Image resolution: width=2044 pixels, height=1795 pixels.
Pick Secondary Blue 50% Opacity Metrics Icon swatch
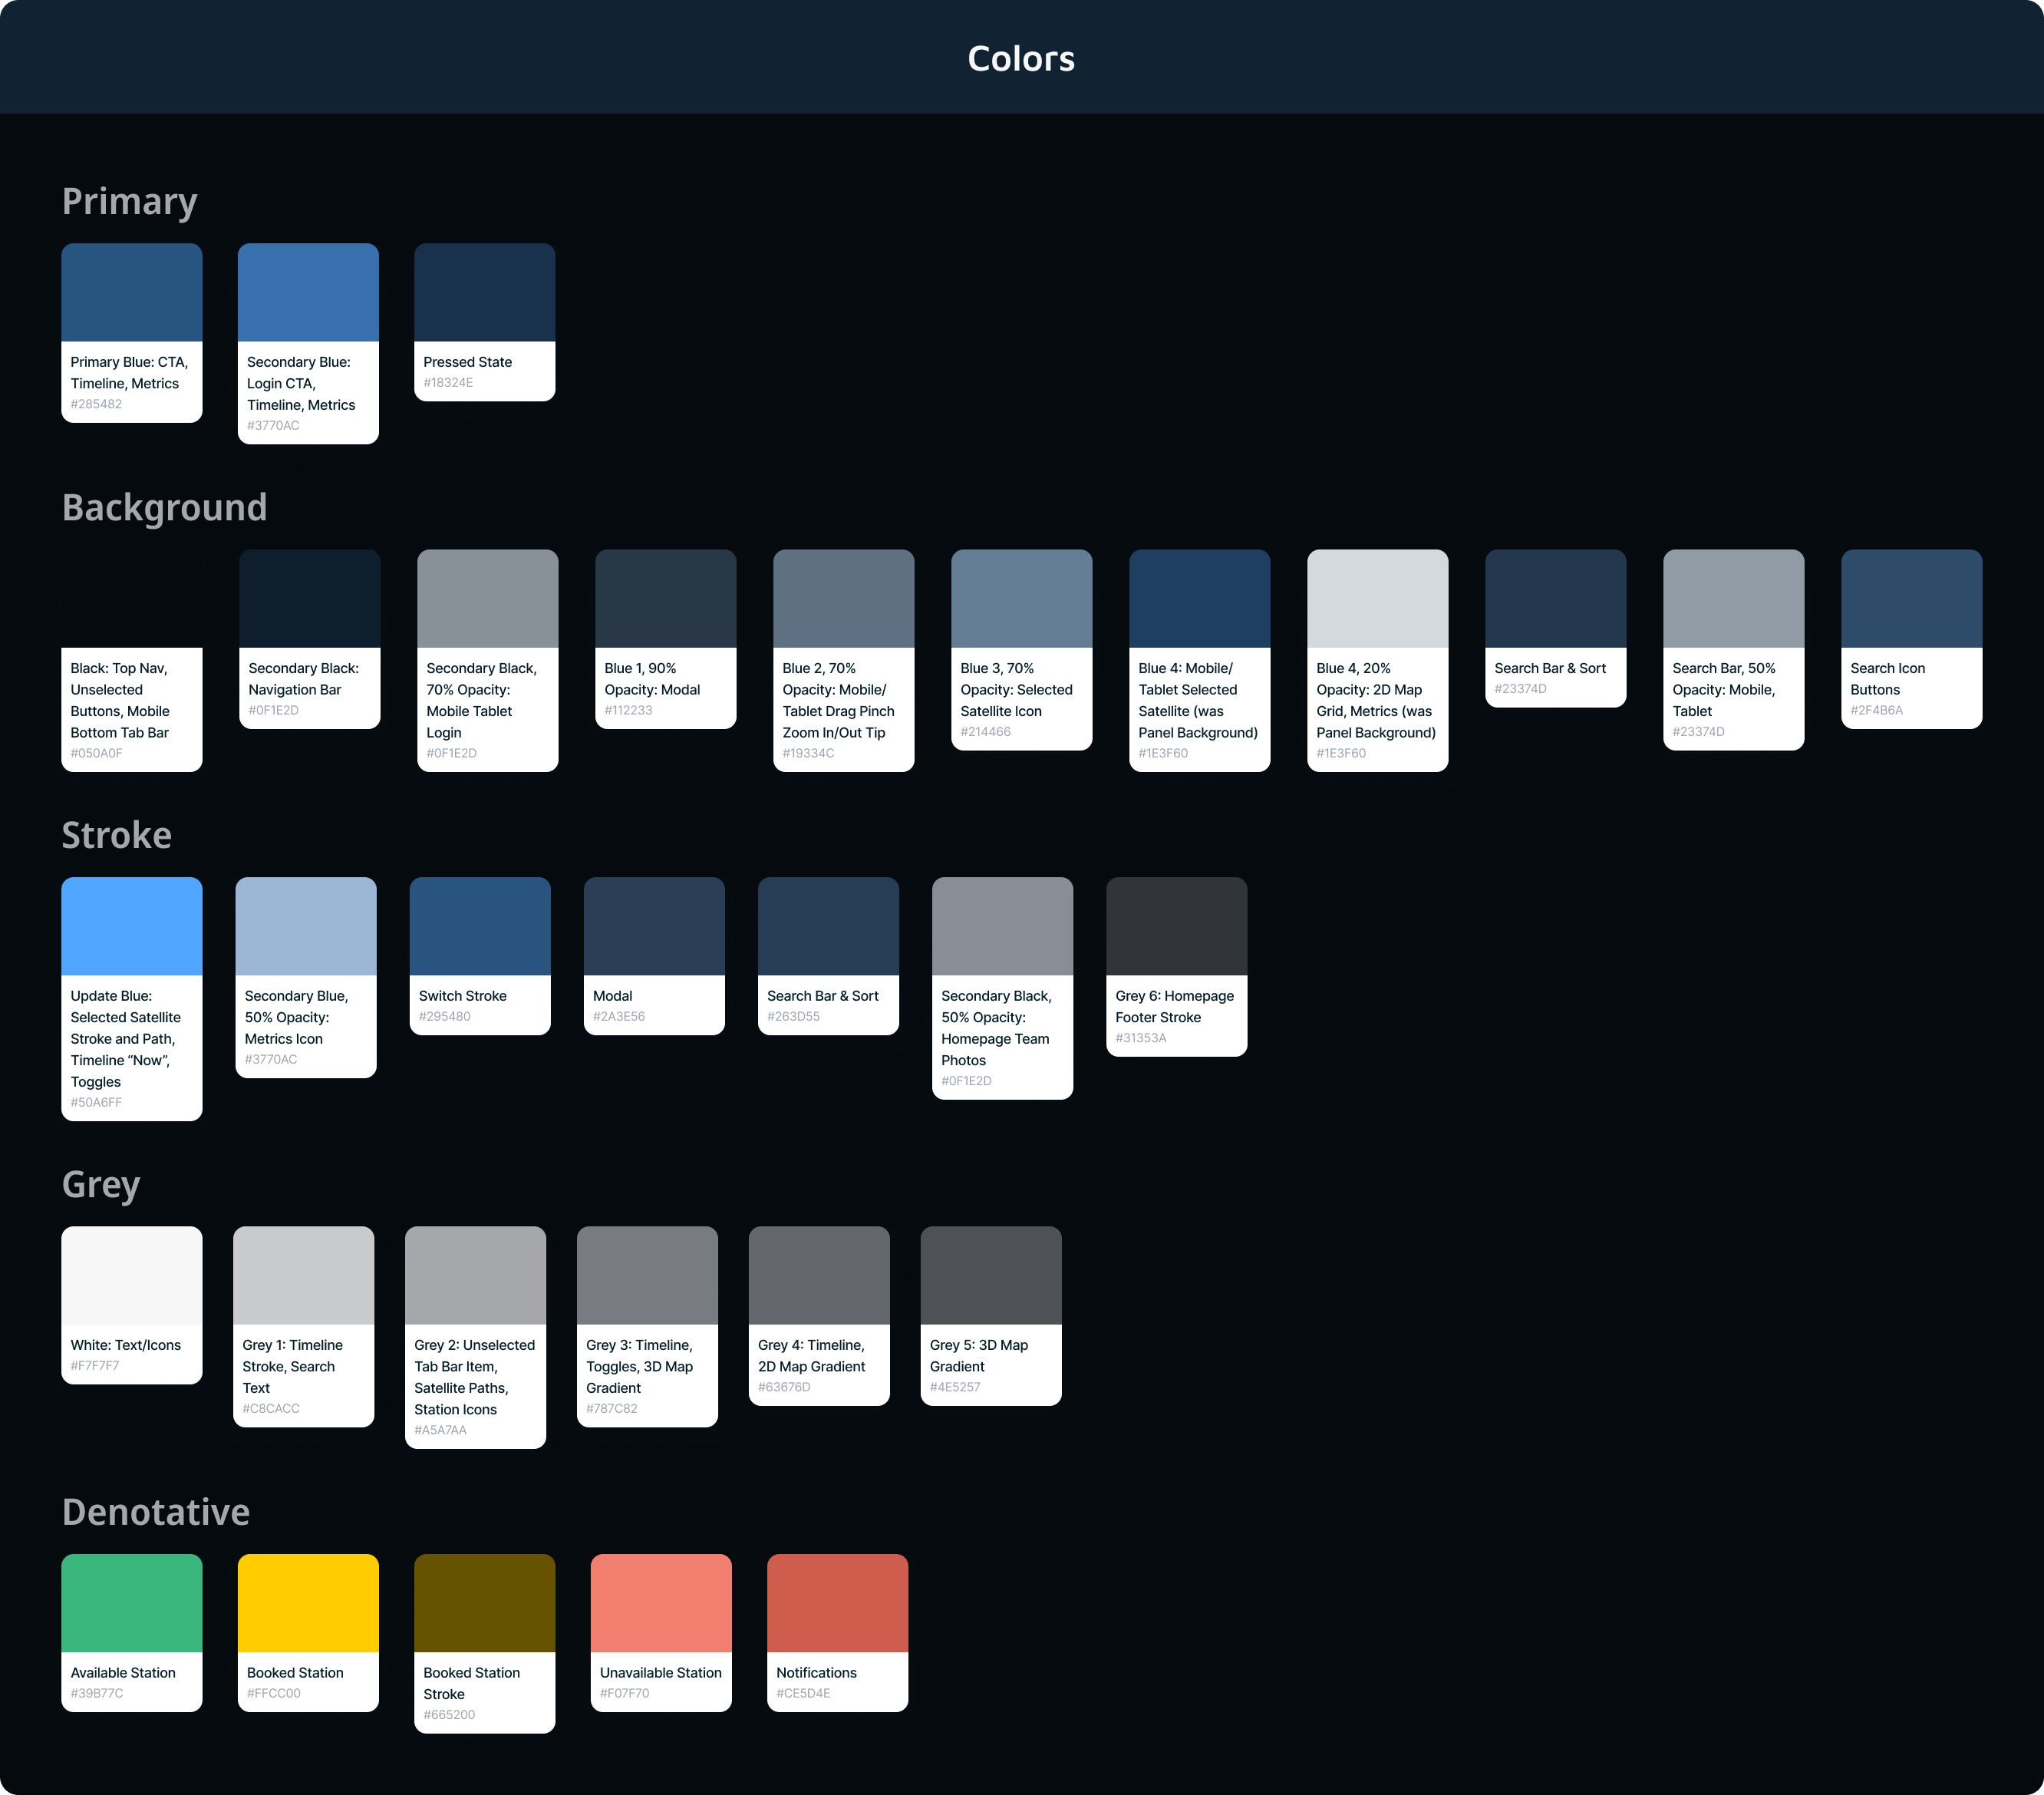[x=306, y=927]
